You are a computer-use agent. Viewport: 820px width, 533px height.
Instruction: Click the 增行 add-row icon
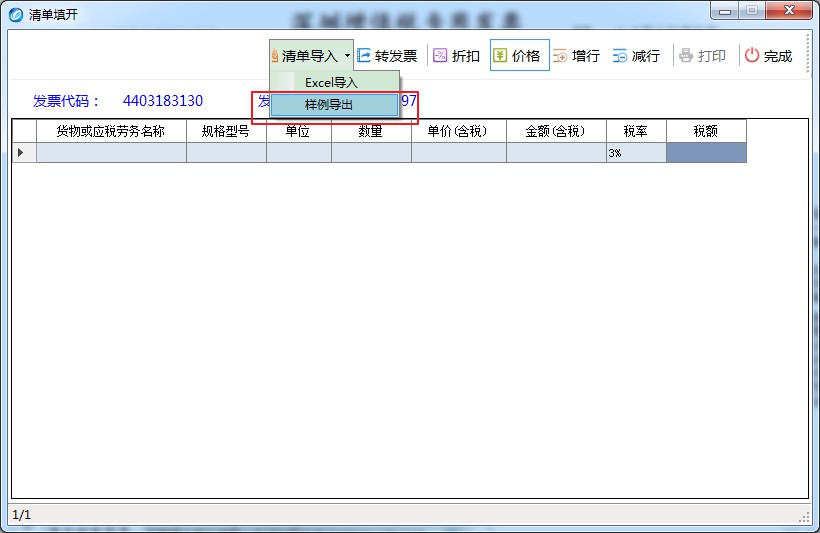560,55
